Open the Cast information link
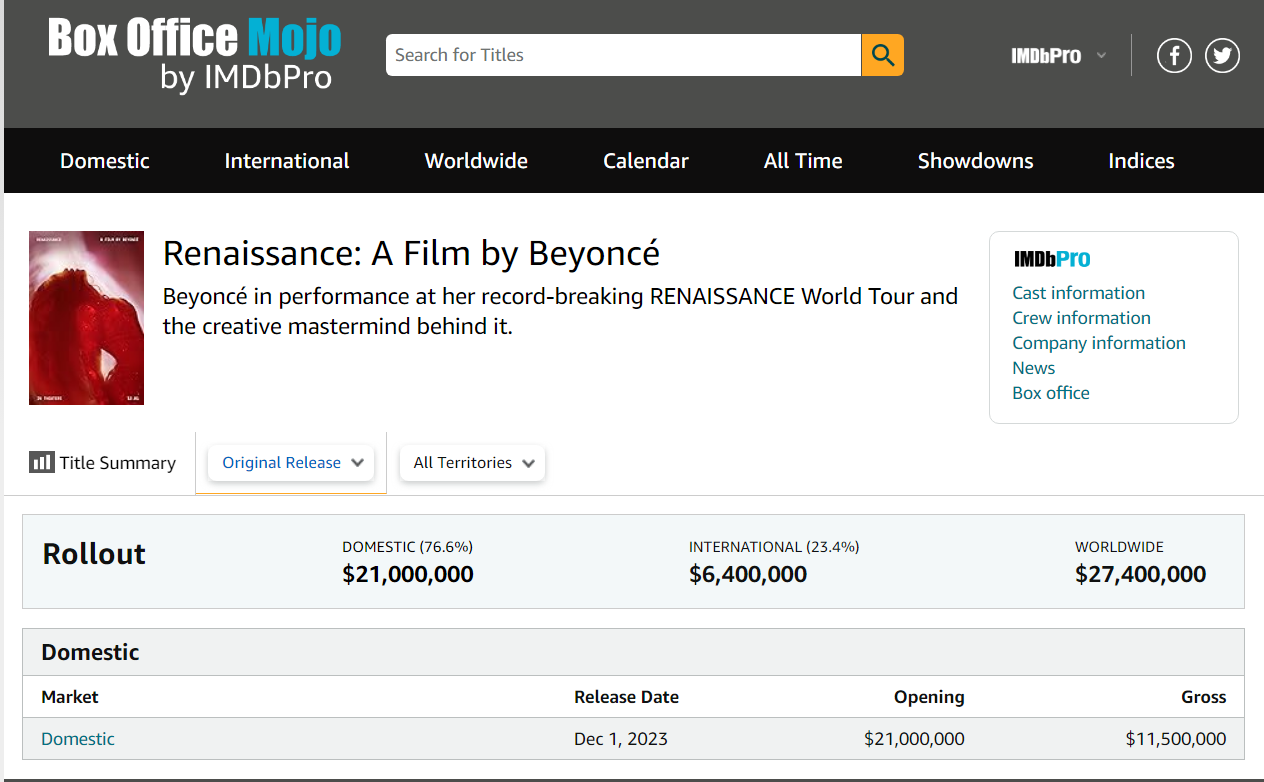 point(1078,293)
